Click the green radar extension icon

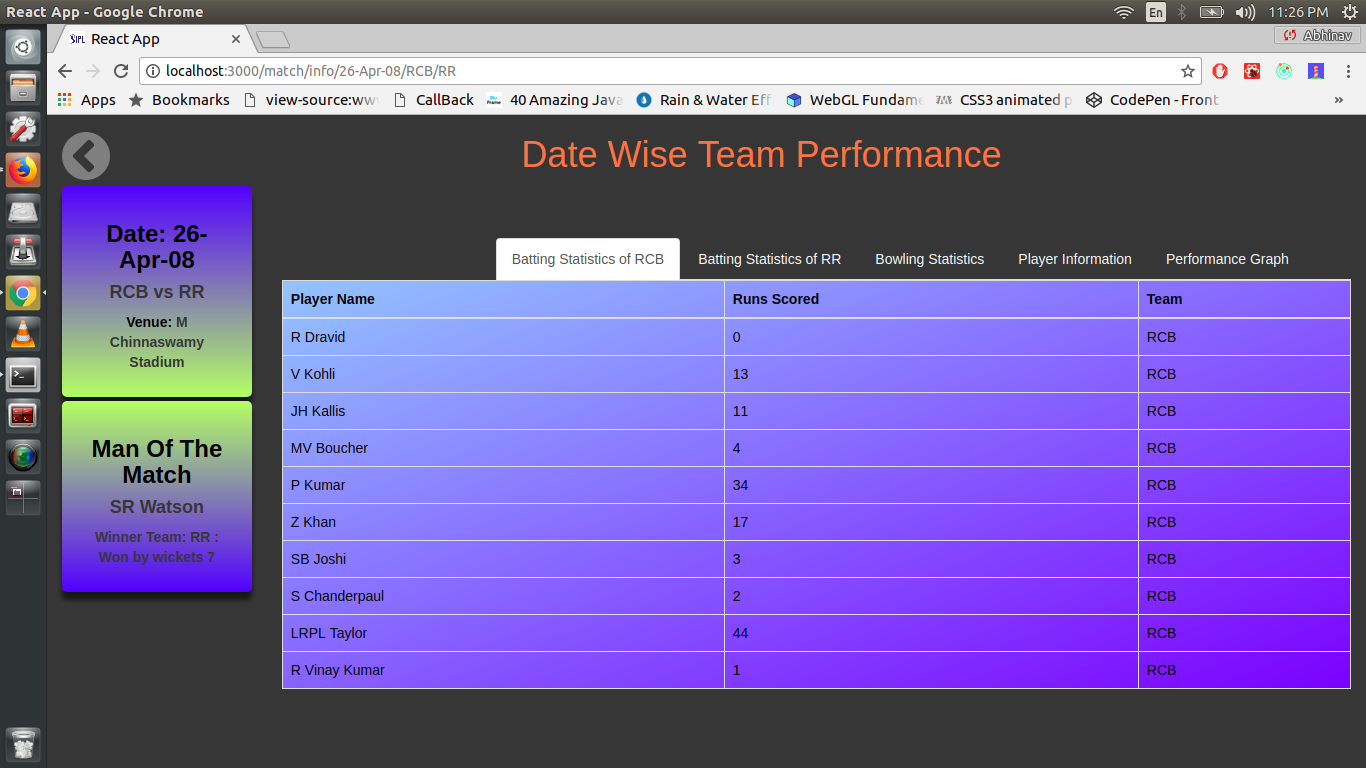[x=1284, y=71]
